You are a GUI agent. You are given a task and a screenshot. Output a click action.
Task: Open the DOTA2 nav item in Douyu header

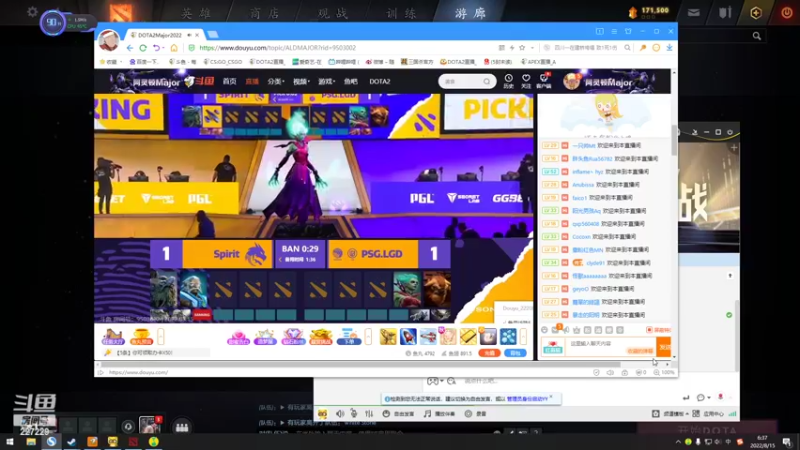point(380,82)
